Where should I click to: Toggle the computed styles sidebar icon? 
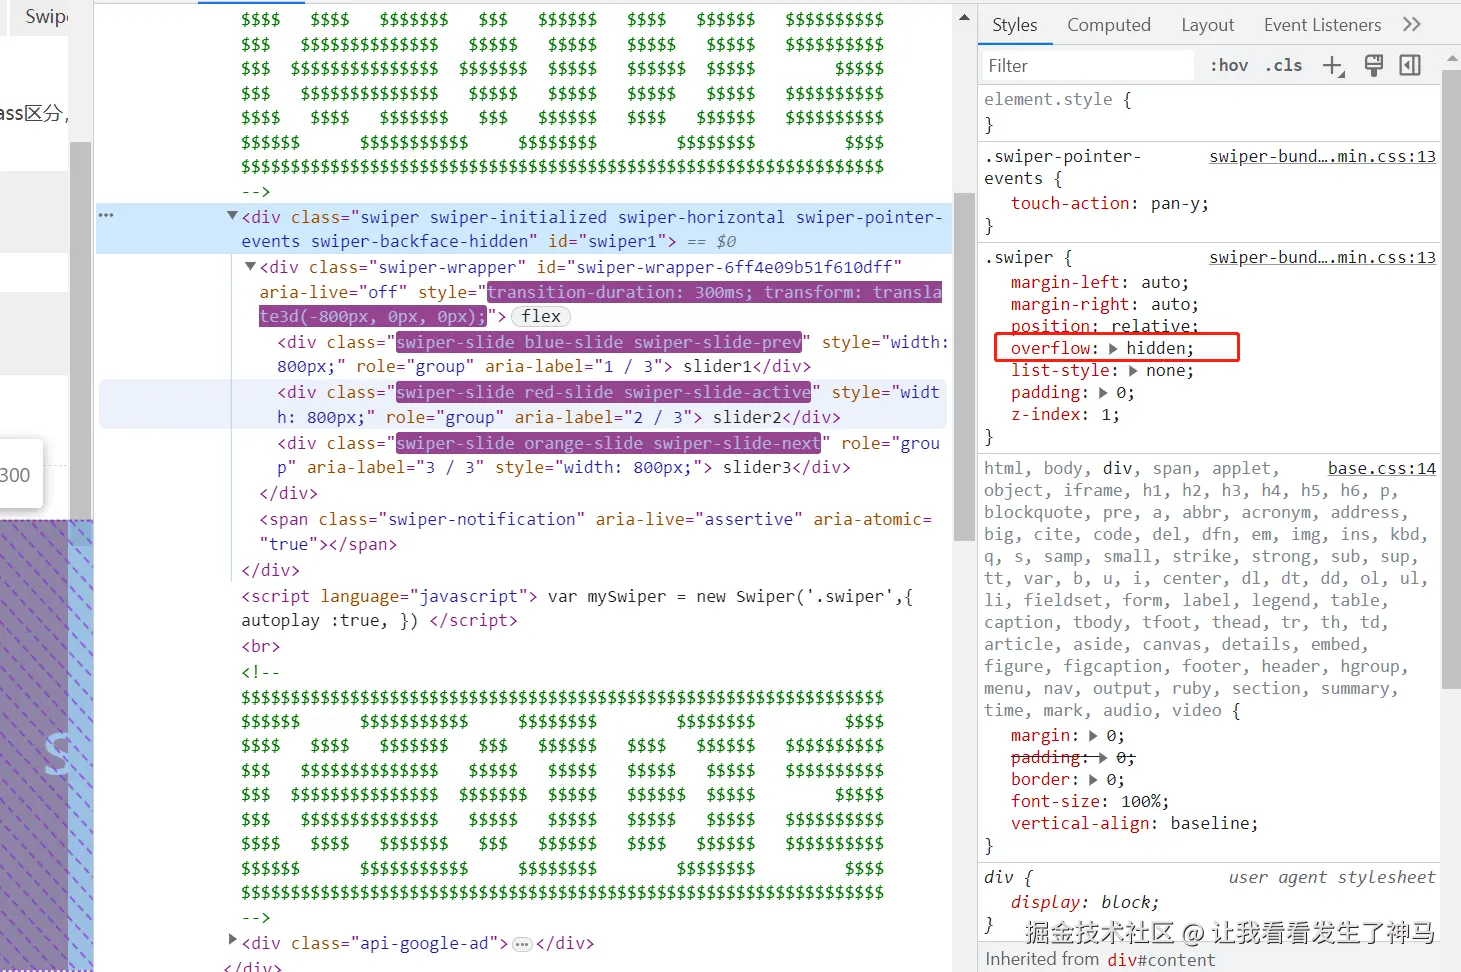pos(1410,66)
